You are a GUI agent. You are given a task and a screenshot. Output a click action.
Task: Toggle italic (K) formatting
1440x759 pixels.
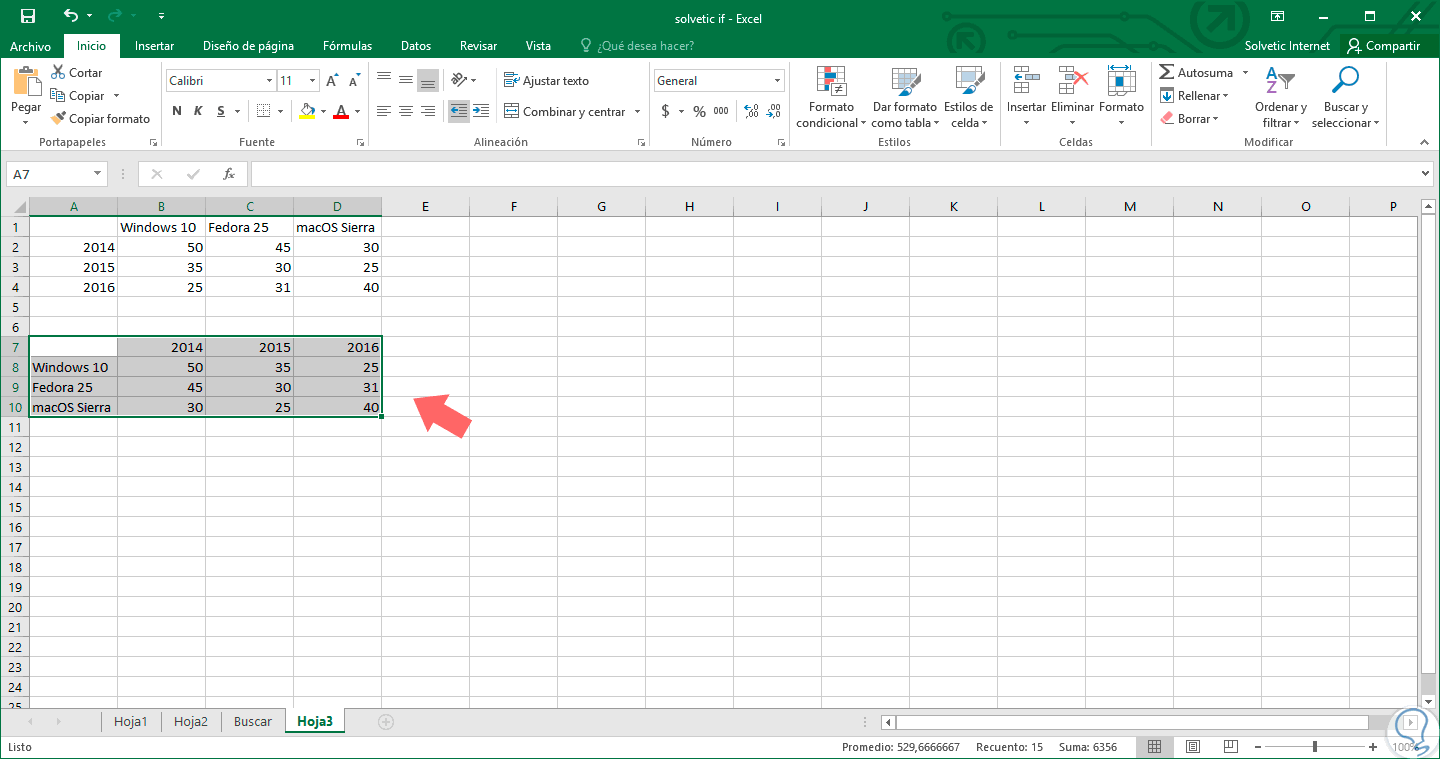point(198,111)
